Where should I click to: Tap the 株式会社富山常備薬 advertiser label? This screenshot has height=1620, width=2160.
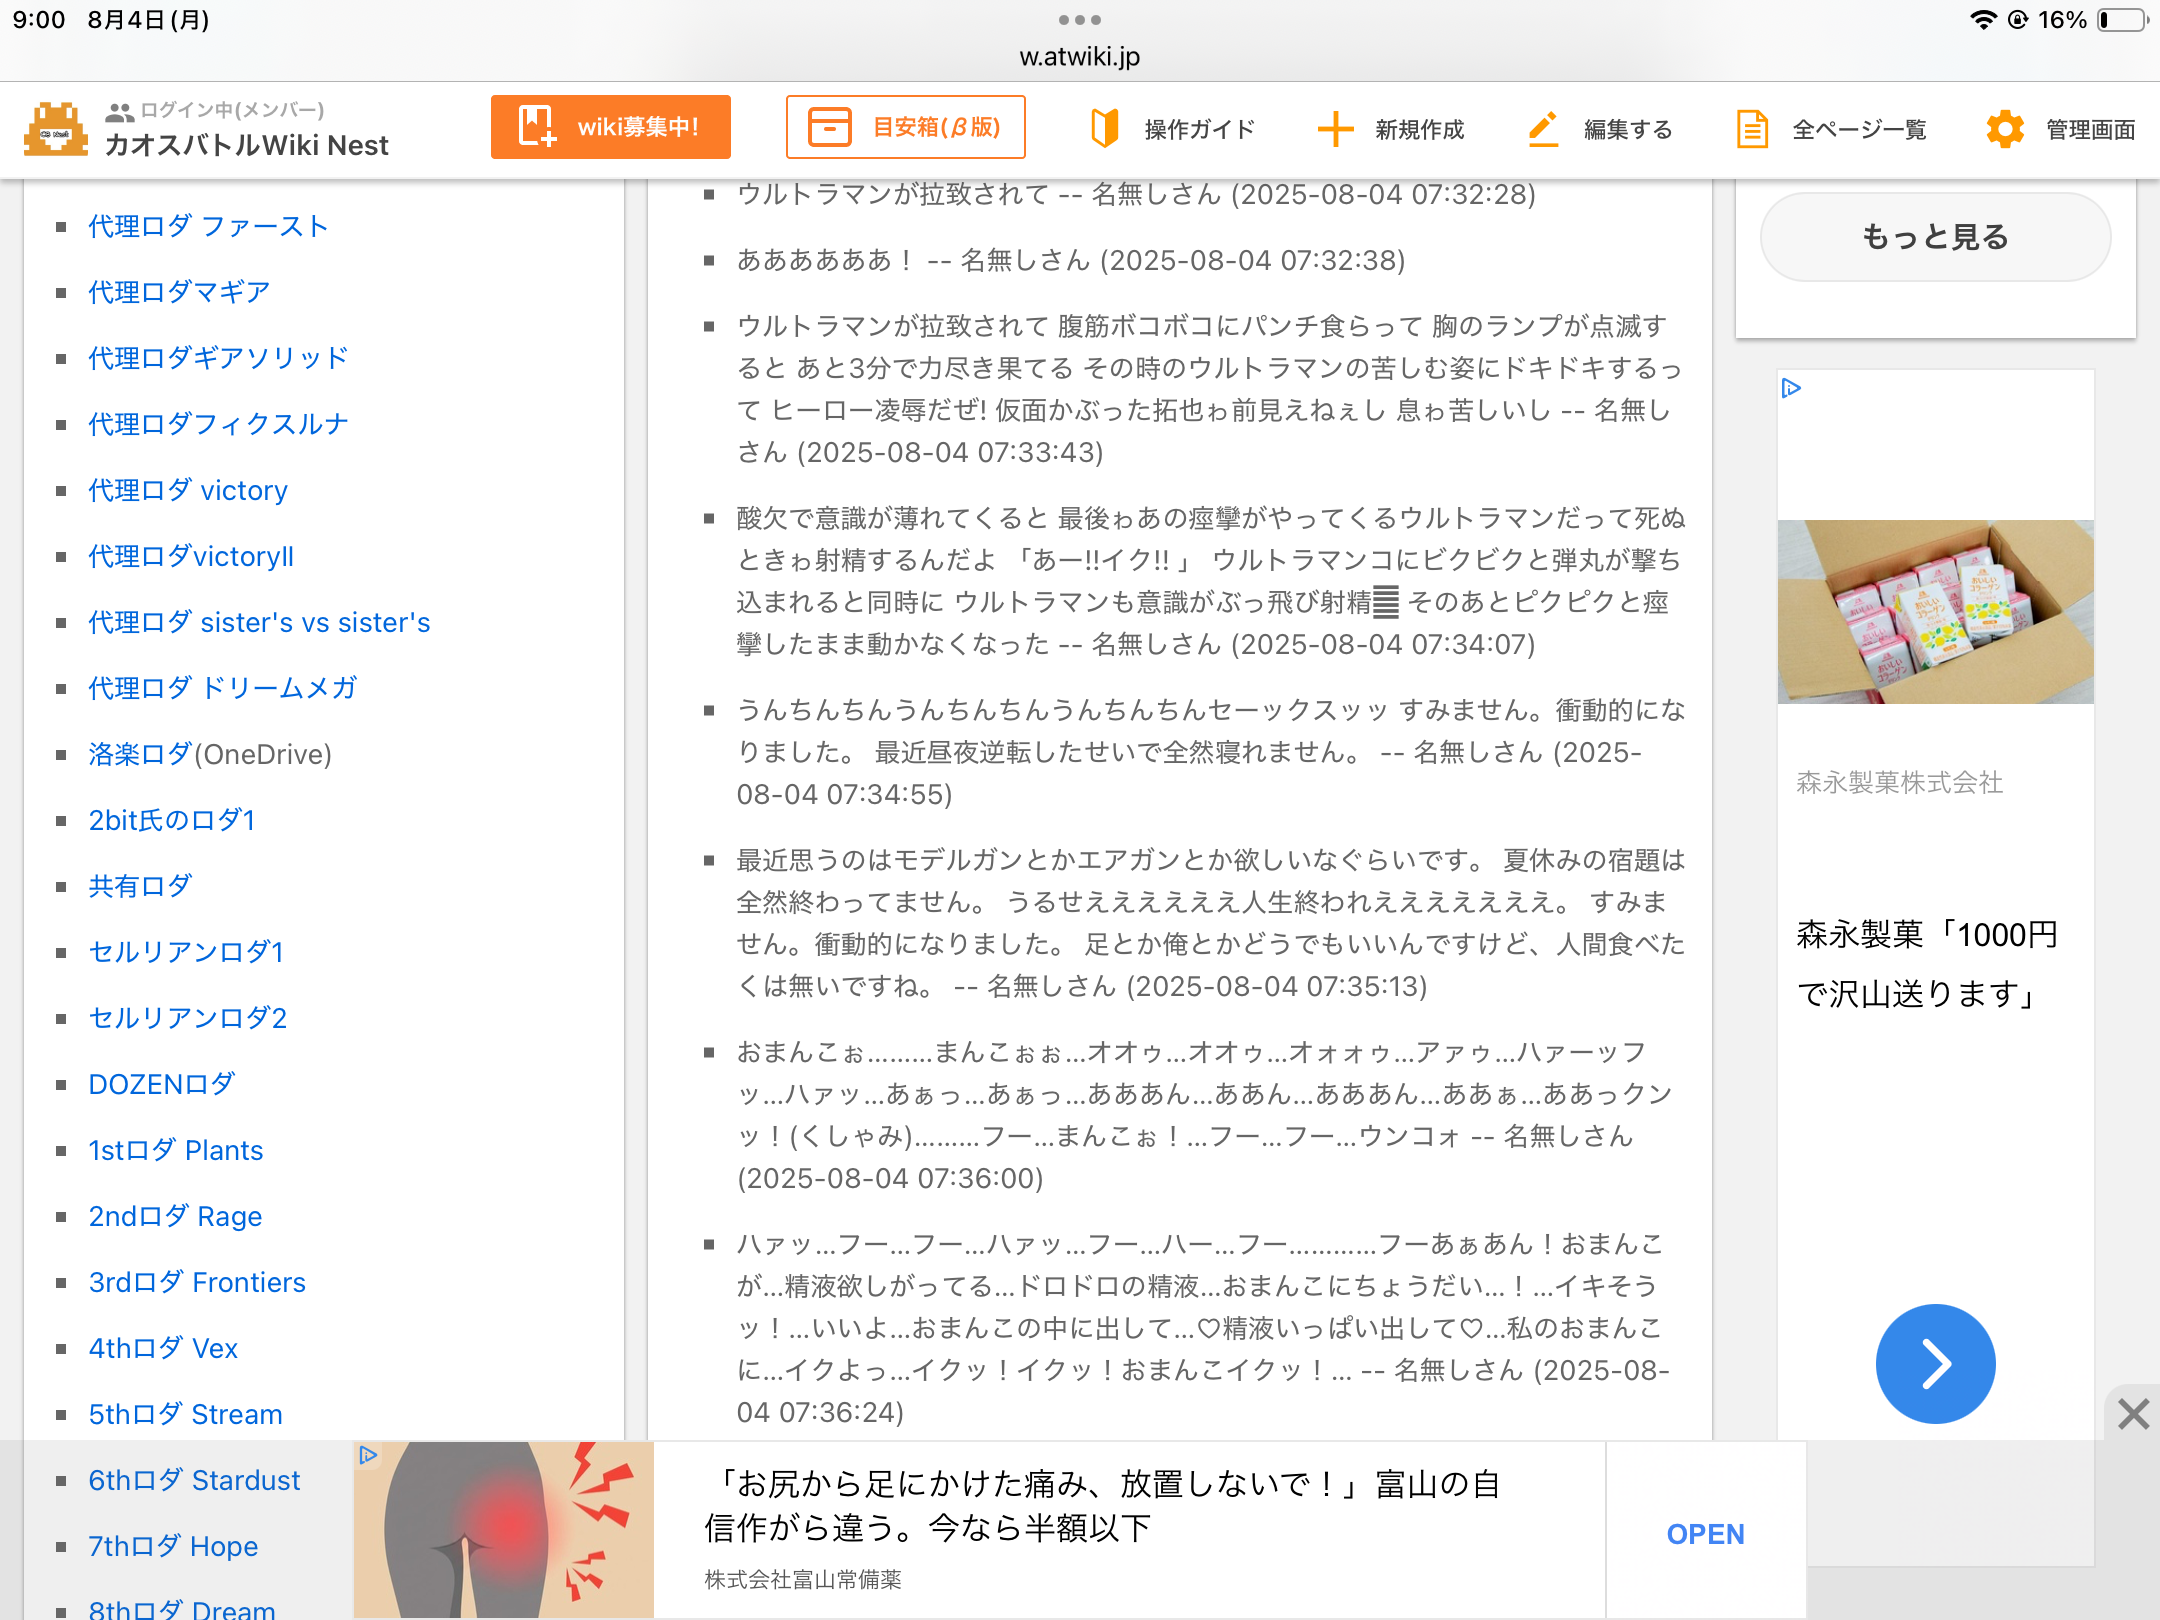(803, 1579)
